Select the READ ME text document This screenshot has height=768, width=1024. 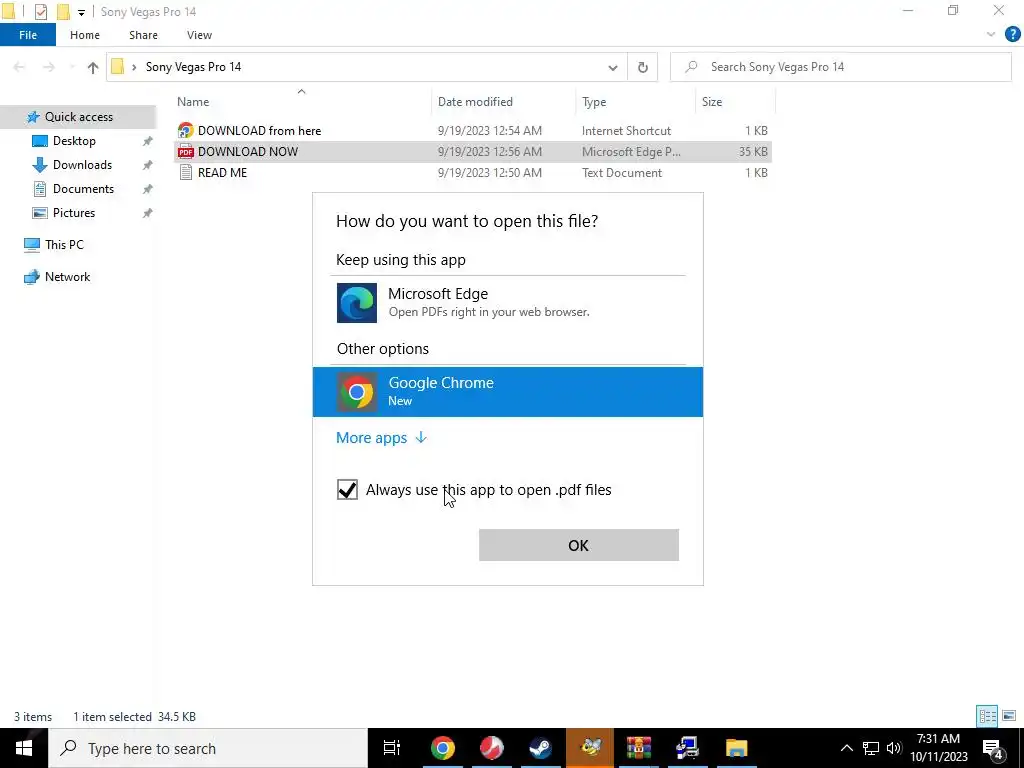pyautogui.click(x=473, y=172)
